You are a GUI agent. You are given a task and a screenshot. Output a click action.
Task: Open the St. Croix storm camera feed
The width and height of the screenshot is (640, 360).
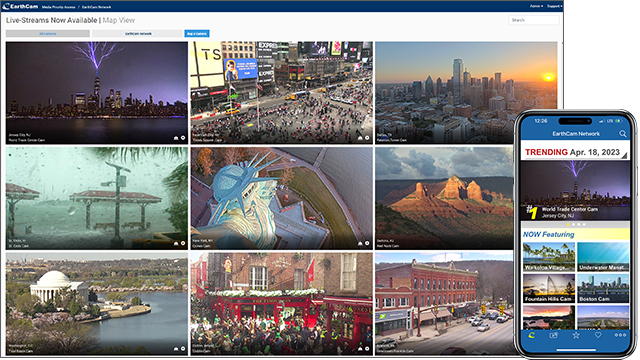(x=97, y=198)
